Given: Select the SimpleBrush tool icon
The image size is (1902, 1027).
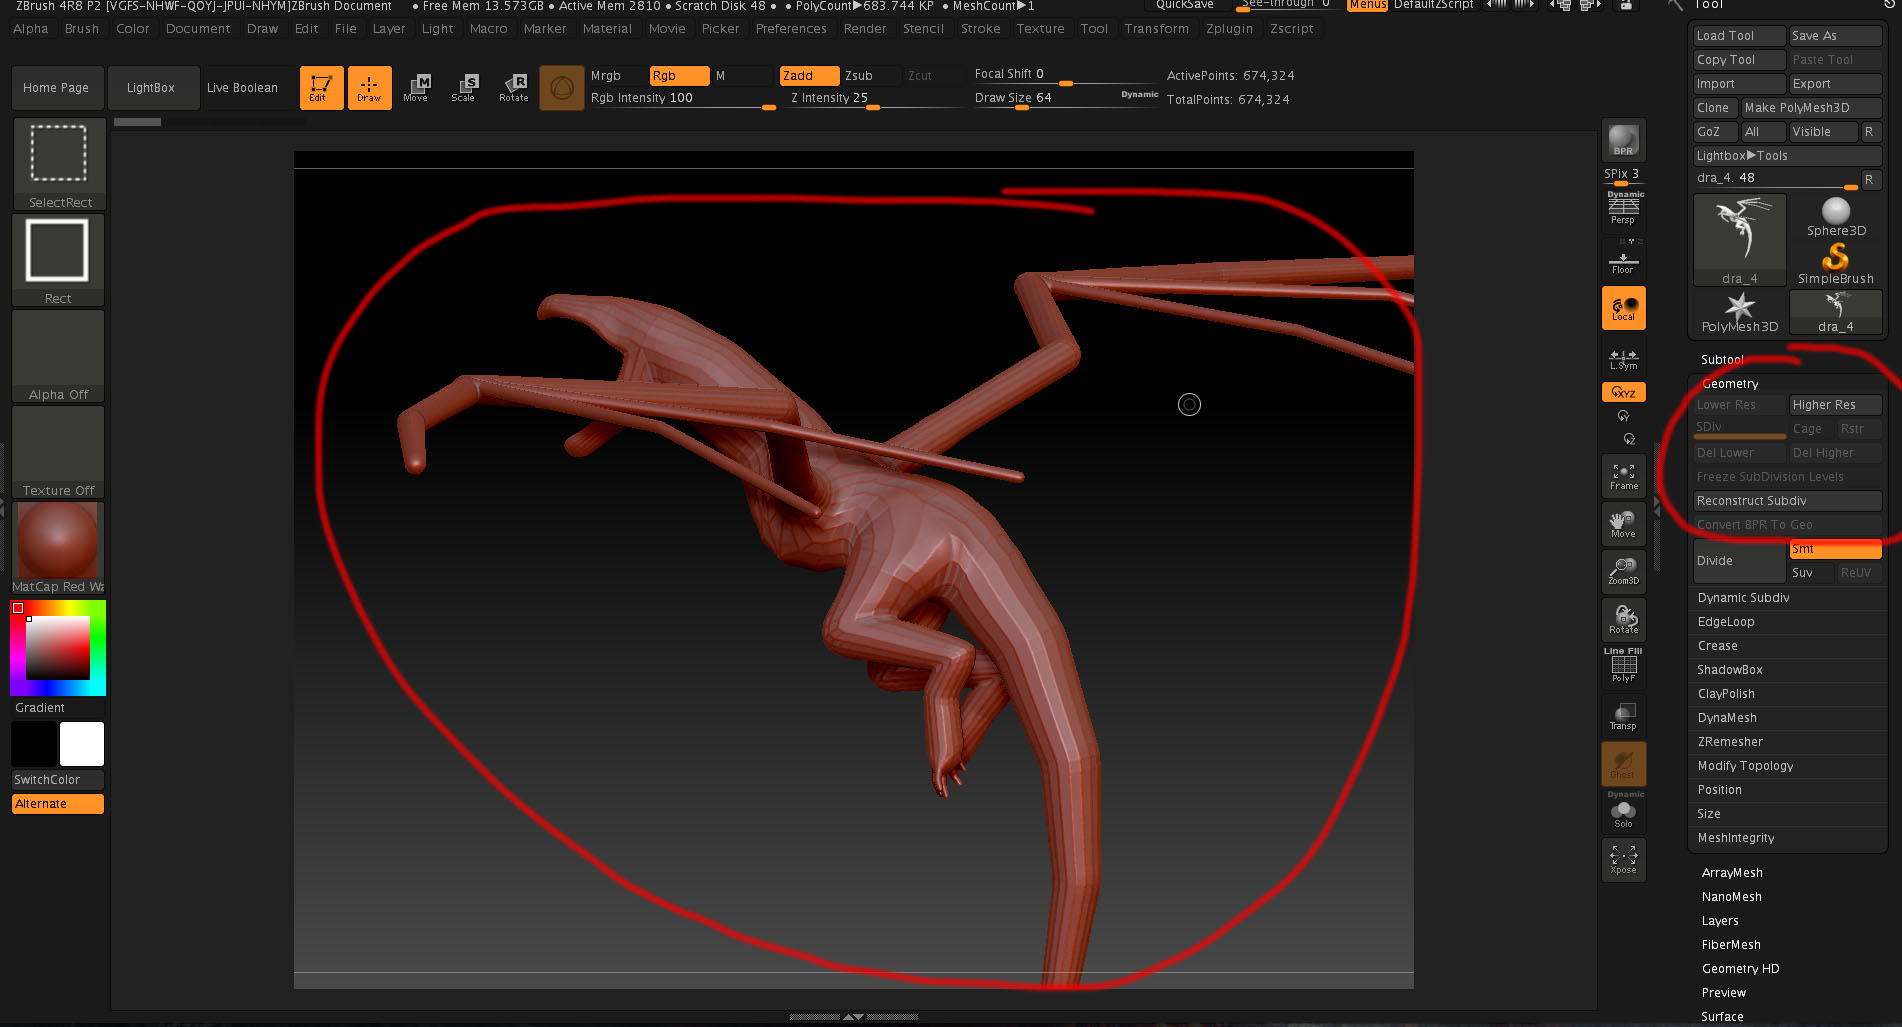Looking at the screenshot, I should pyautogui.click(x=1836, y=264).
